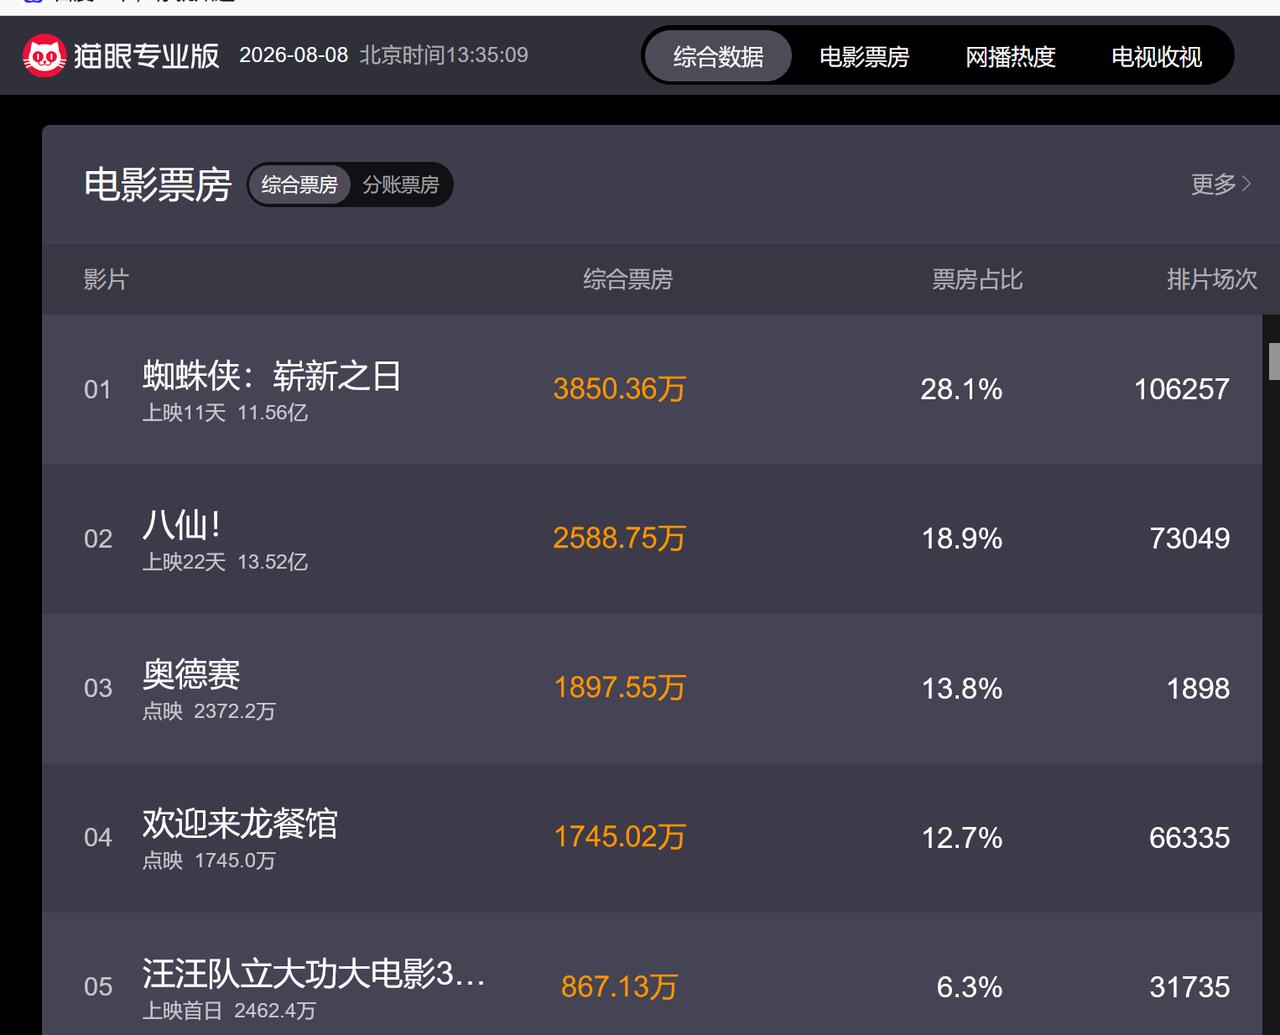Open 欢迎来龙餐馆 movie details

[240, 823]
